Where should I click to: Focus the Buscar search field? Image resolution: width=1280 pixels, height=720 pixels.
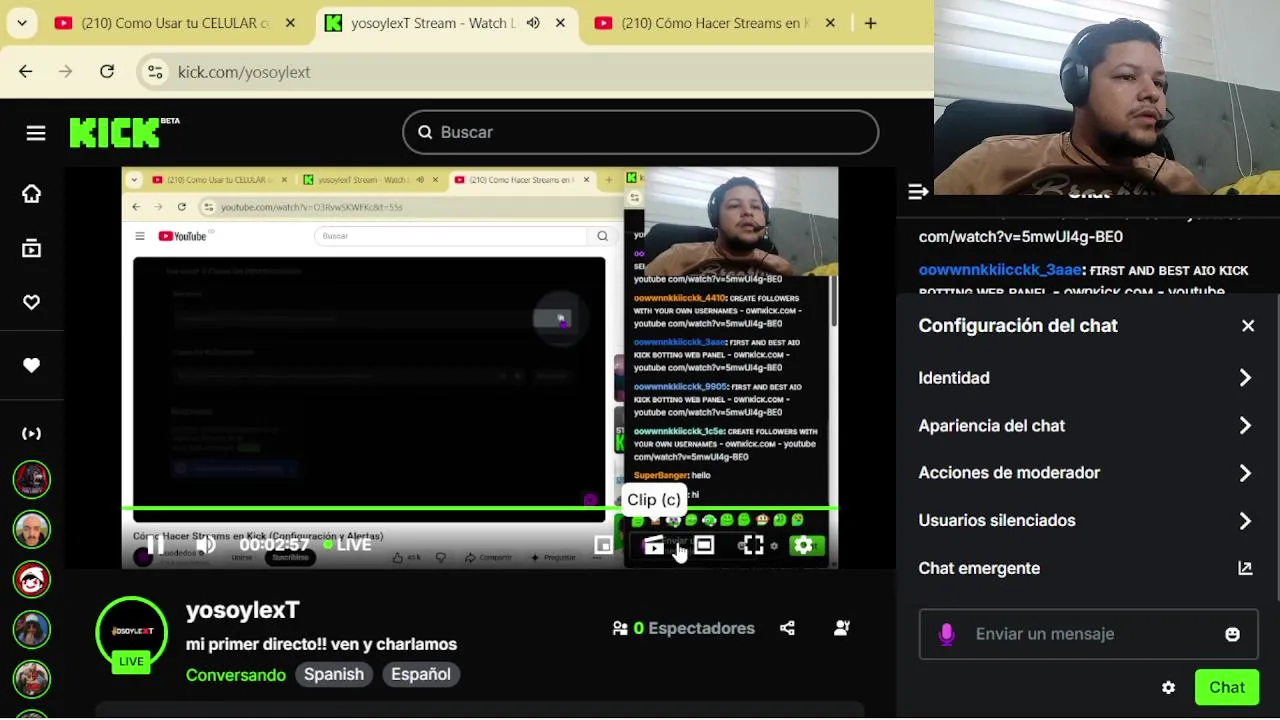tap(641, 132)
